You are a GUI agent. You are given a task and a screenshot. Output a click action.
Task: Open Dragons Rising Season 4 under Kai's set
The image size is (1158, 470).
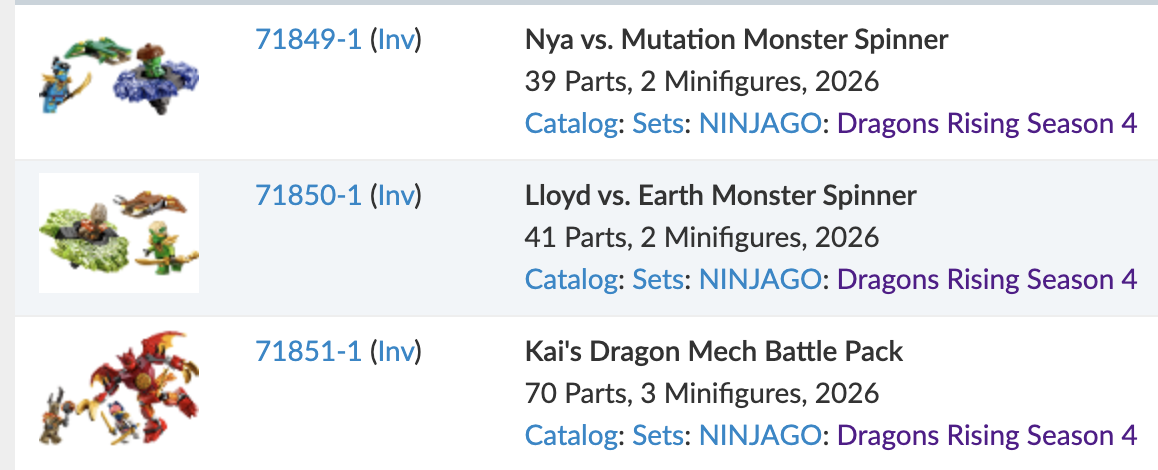pos(987,436)
